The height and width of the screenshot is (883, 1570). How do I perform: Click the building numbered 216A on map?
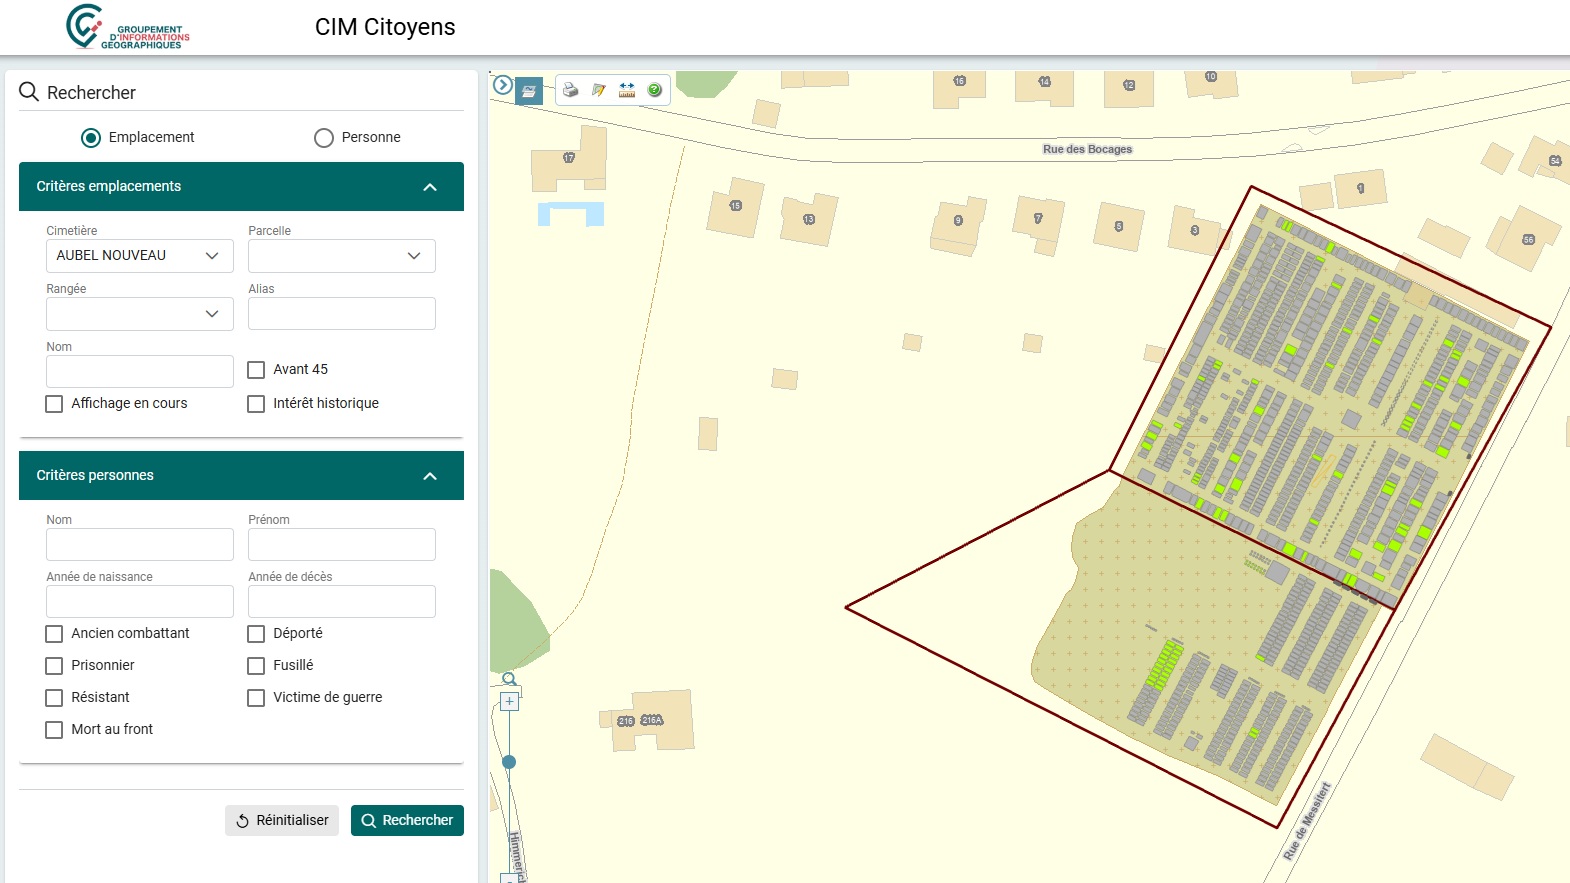(x=652, y=720)
